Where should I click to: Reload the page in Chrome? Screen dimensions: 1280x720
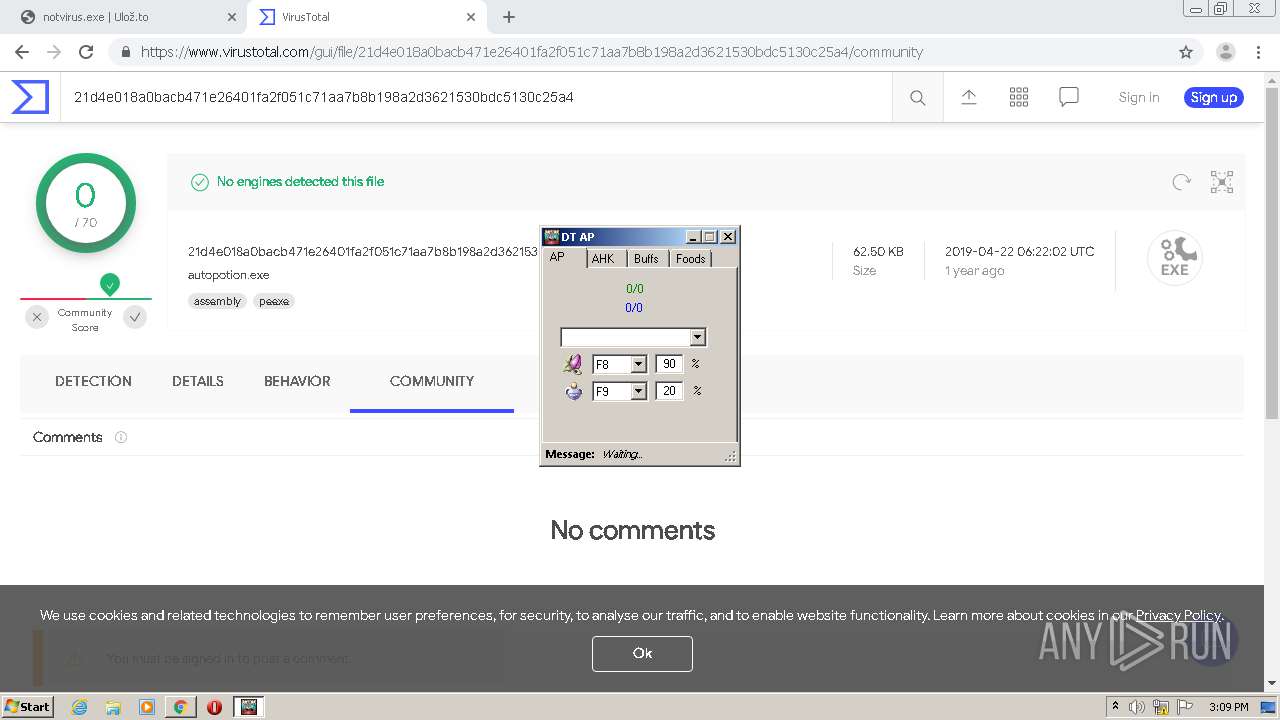coord(86,52)
